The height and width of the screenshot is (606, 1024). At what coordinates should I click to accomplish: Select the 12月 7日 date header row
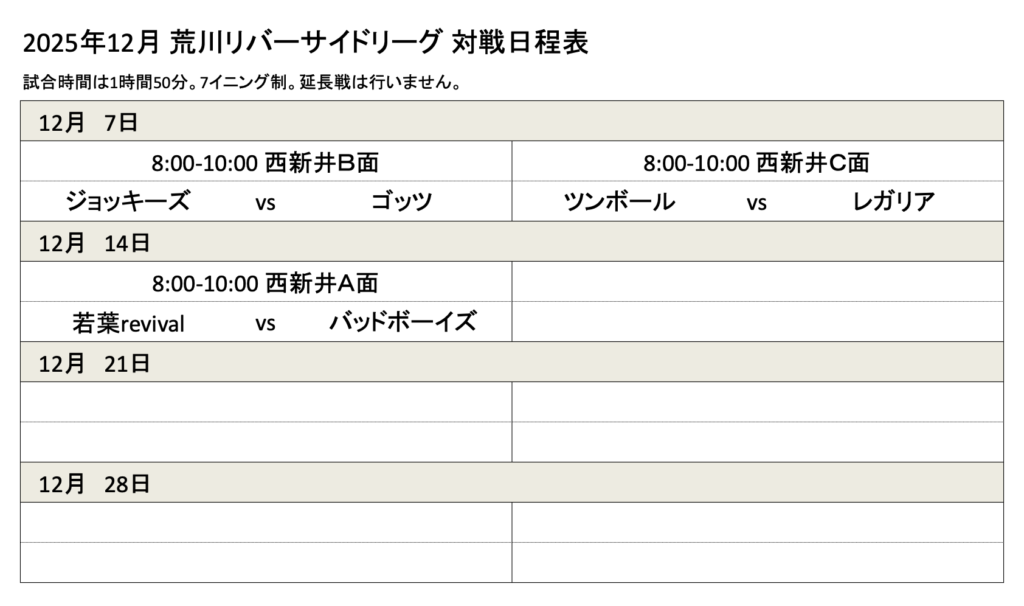click(x=511, y=122)
